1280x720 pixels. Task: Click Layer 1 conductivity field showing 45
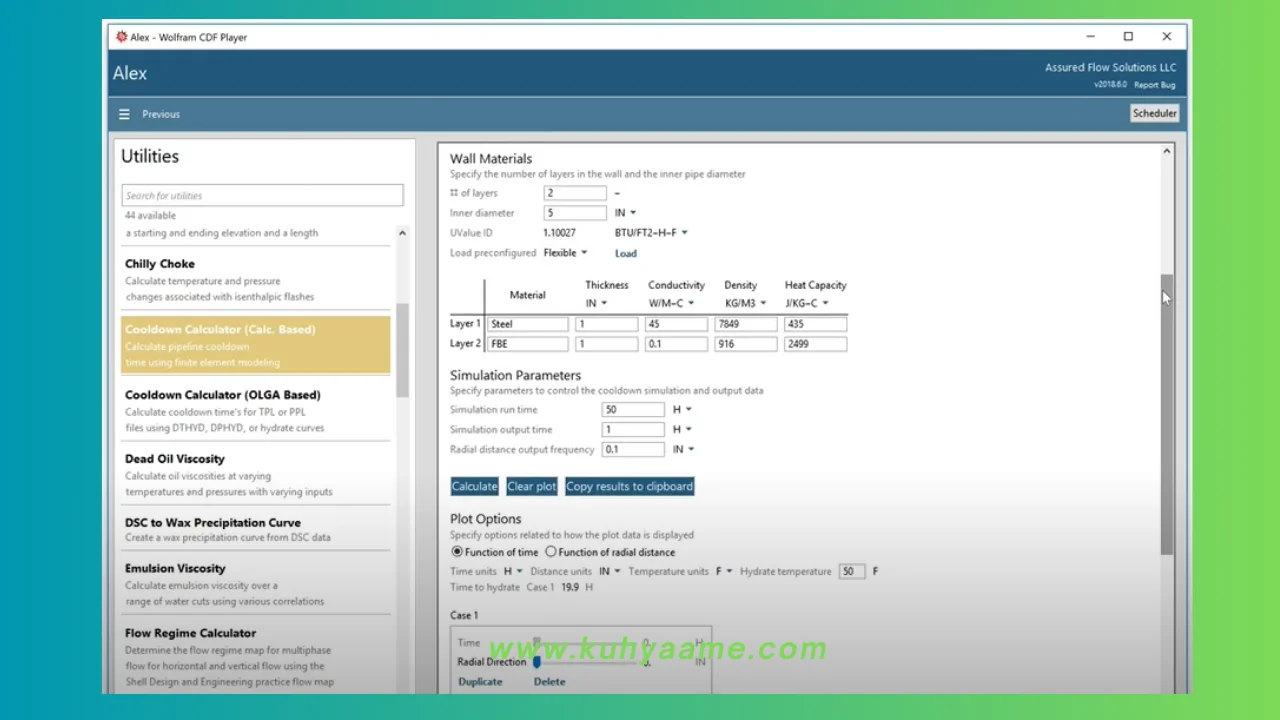coord(676,324)
